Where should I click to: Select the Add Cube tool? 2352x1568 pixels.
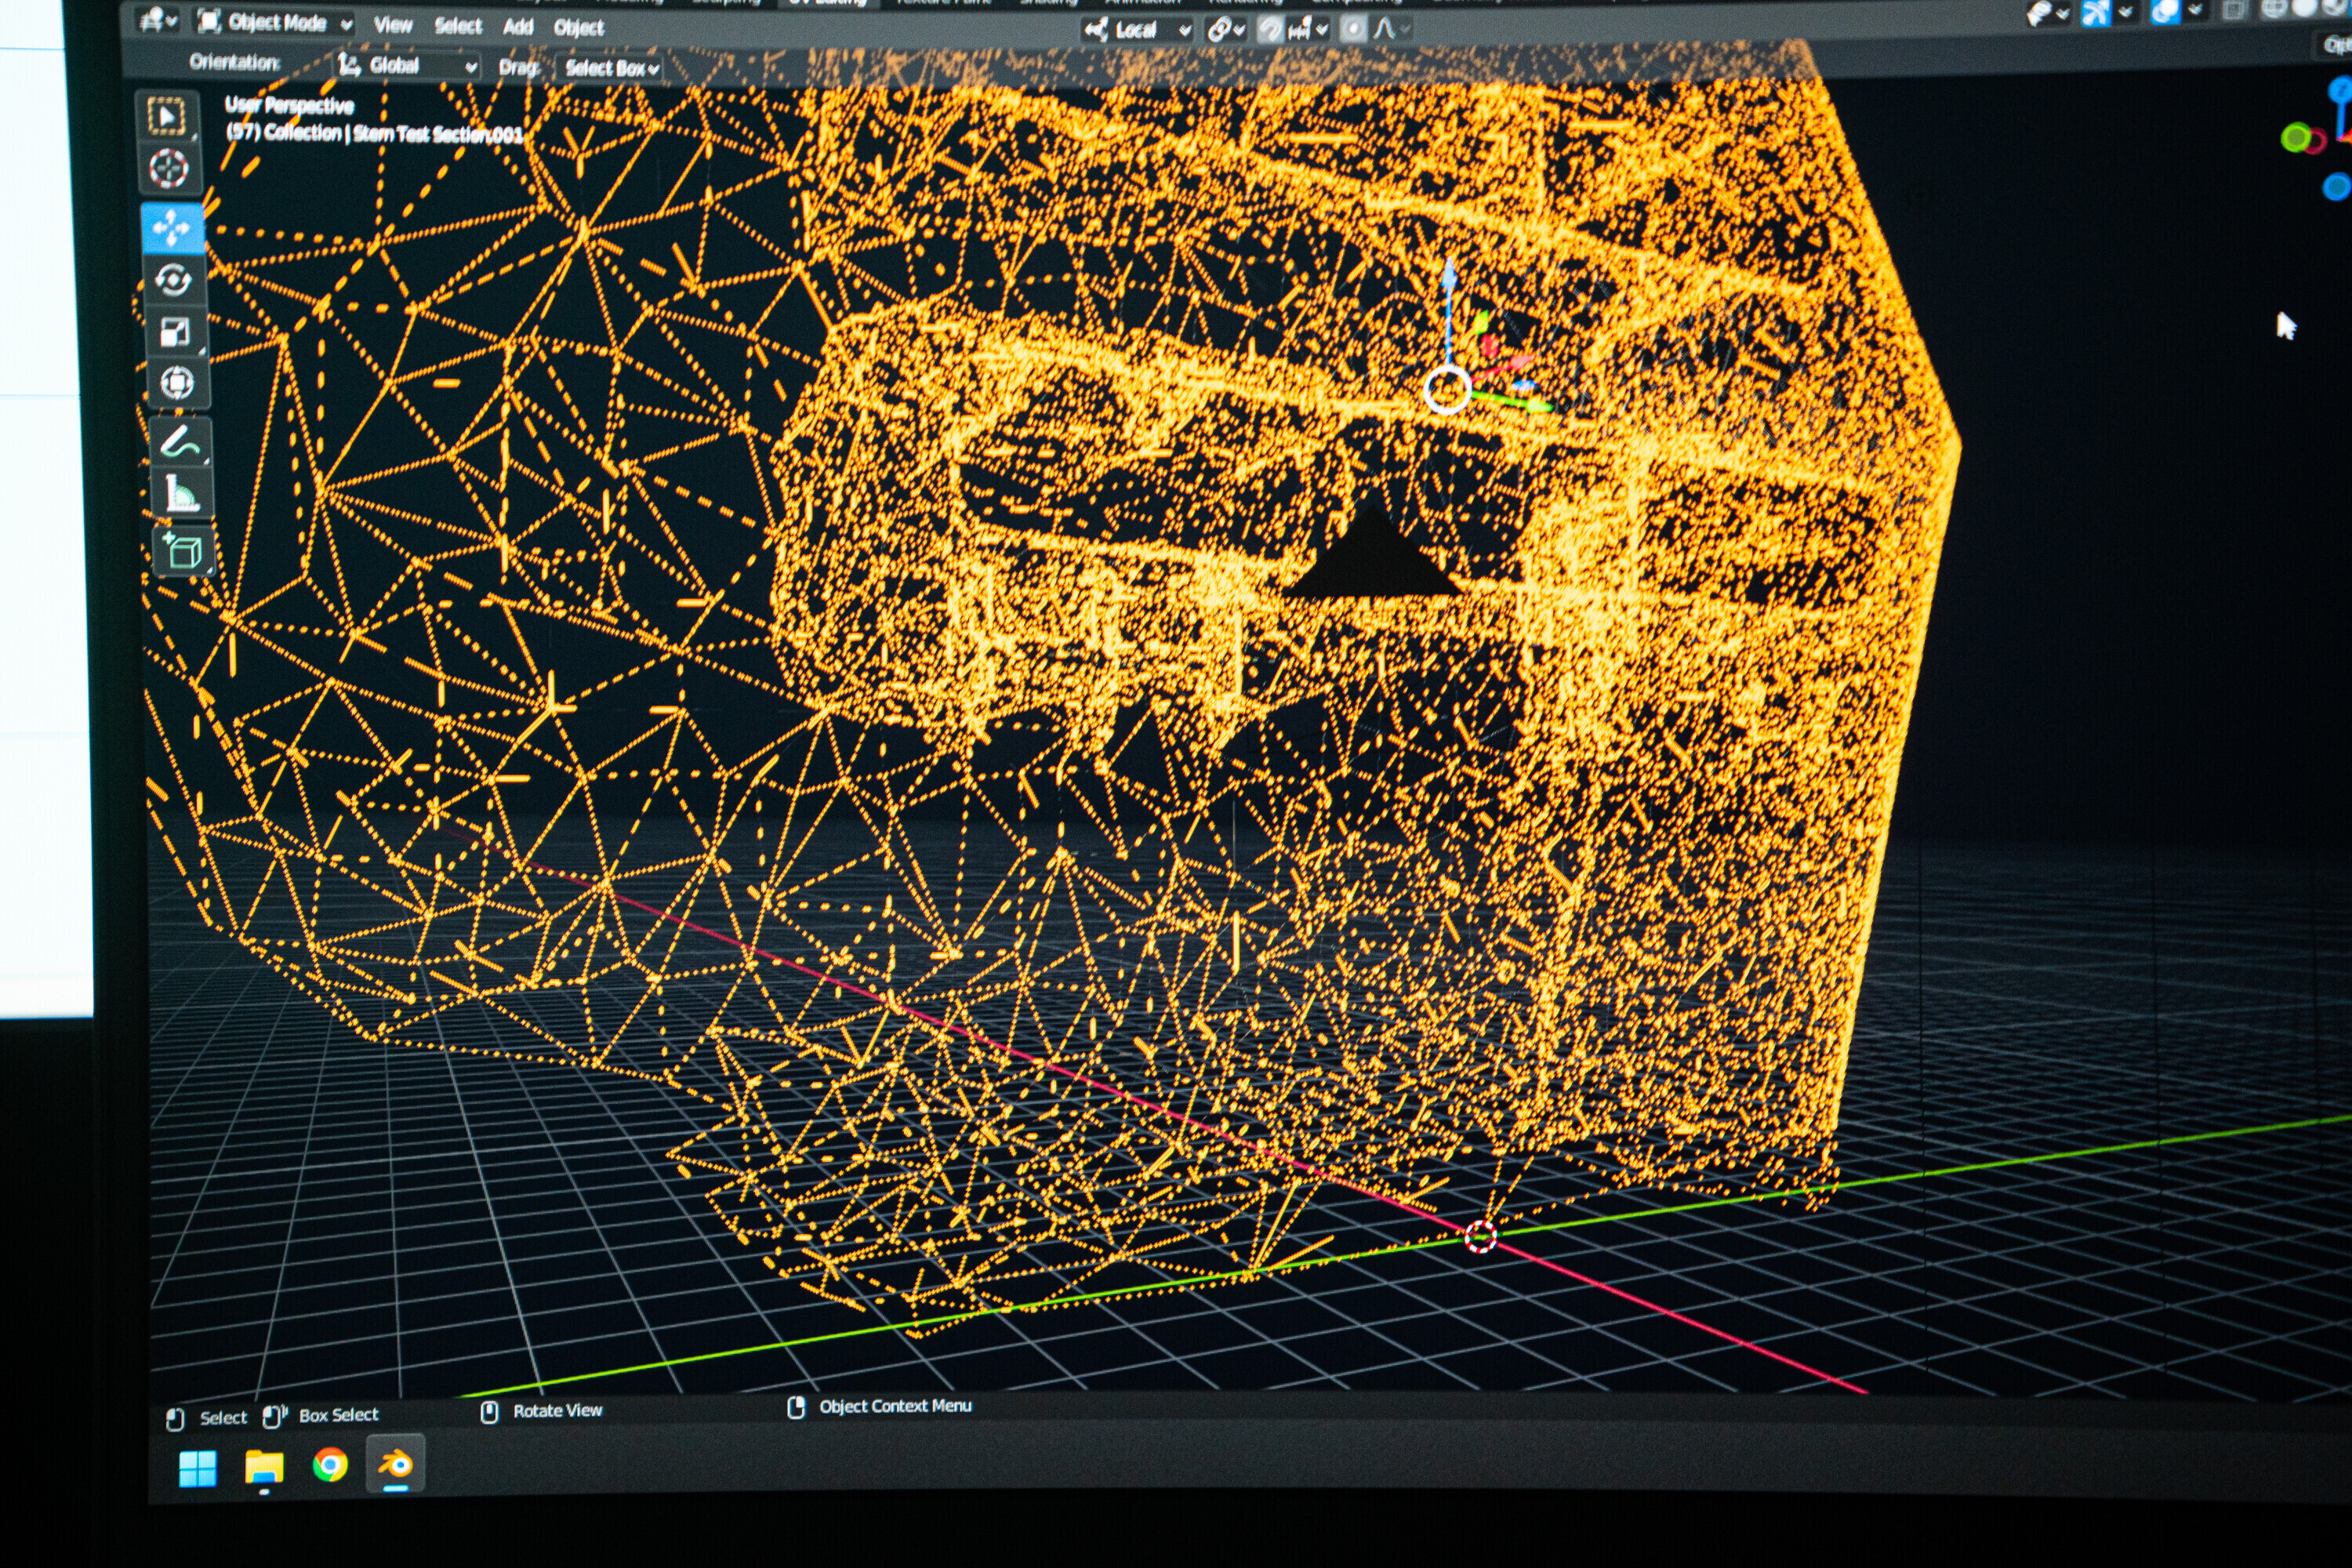184,550
